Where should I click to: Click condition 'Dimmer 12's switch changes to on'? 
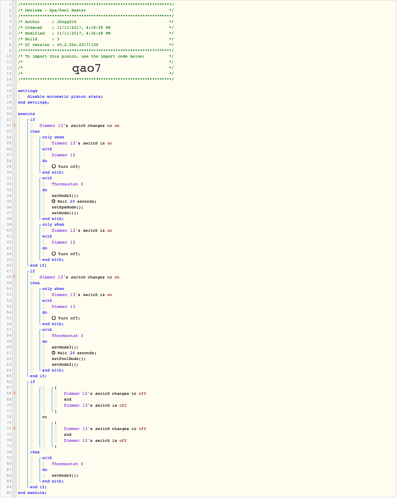pyautogui.click(x=79, y=277)
